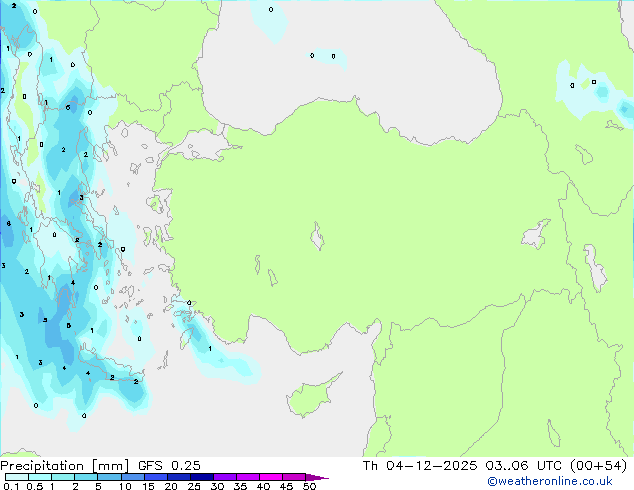The width and height of the screenshot is (634, 490).
Task: Click the legend value '0.1'
Action: (11, 486)
